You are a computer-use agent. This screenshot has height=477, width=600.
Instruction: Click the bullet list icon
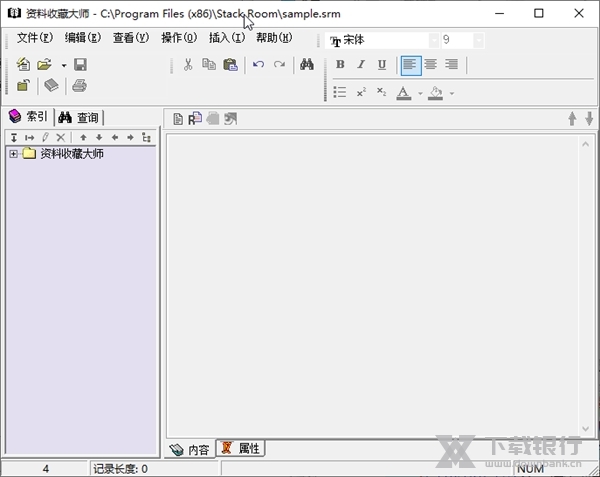click(x=340, y=93)
